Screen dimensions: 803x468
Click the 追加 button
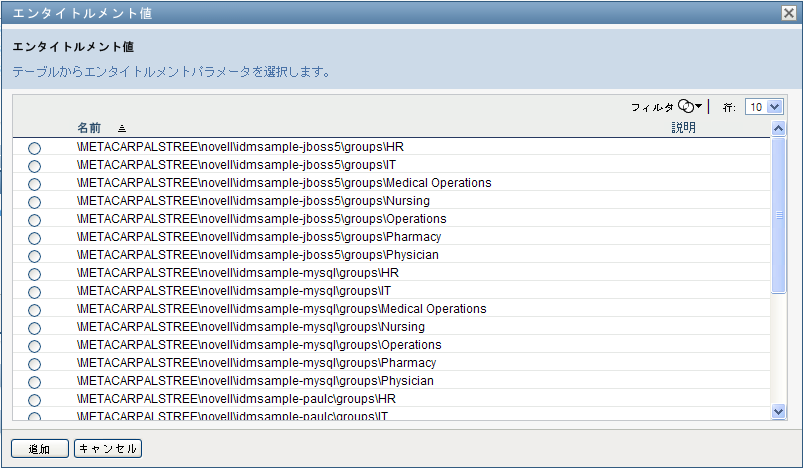click(39, 449)
